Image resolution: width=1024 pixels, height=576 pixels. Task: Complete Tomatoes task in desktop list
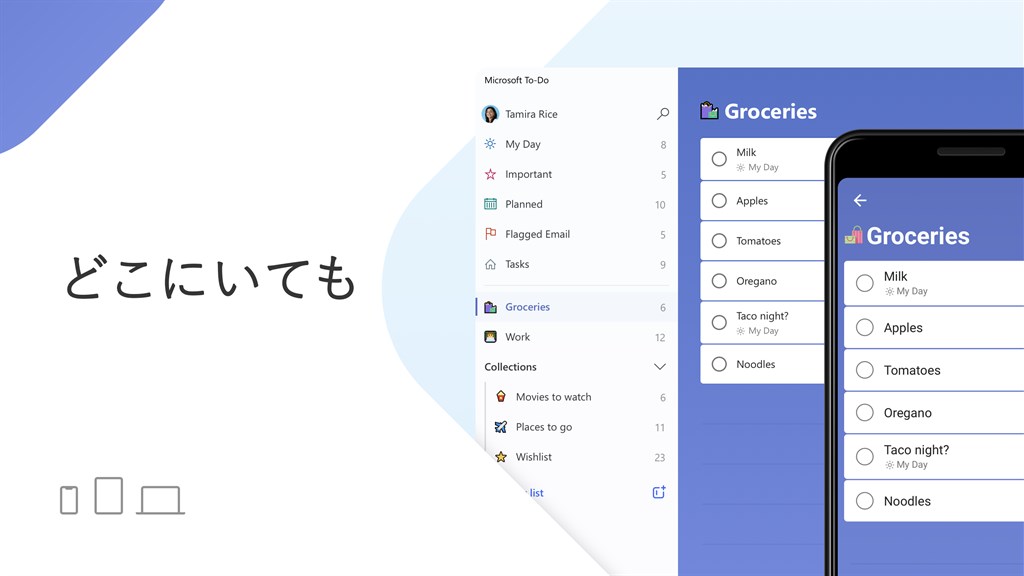[x=719, y=241]
